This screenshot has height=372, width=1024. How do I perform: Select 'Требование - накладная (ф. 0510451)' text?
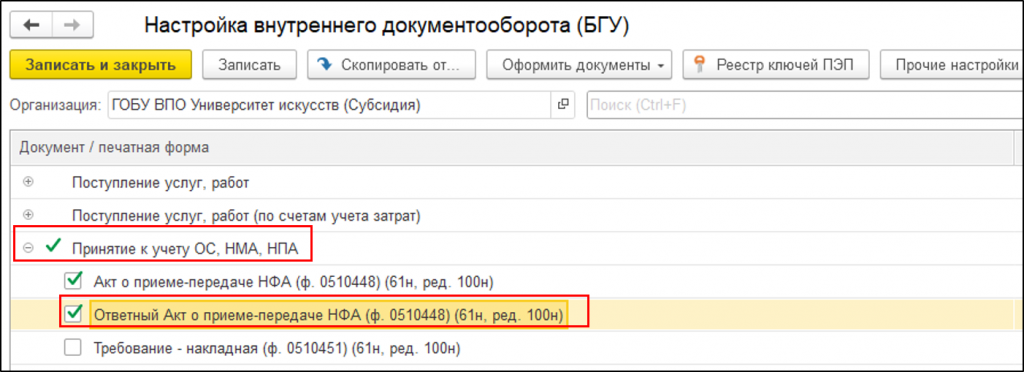(278, 349)
